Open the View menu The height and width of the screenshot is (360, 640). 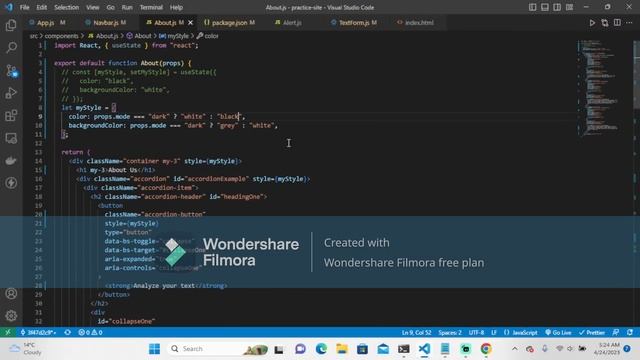click(93, 7)
